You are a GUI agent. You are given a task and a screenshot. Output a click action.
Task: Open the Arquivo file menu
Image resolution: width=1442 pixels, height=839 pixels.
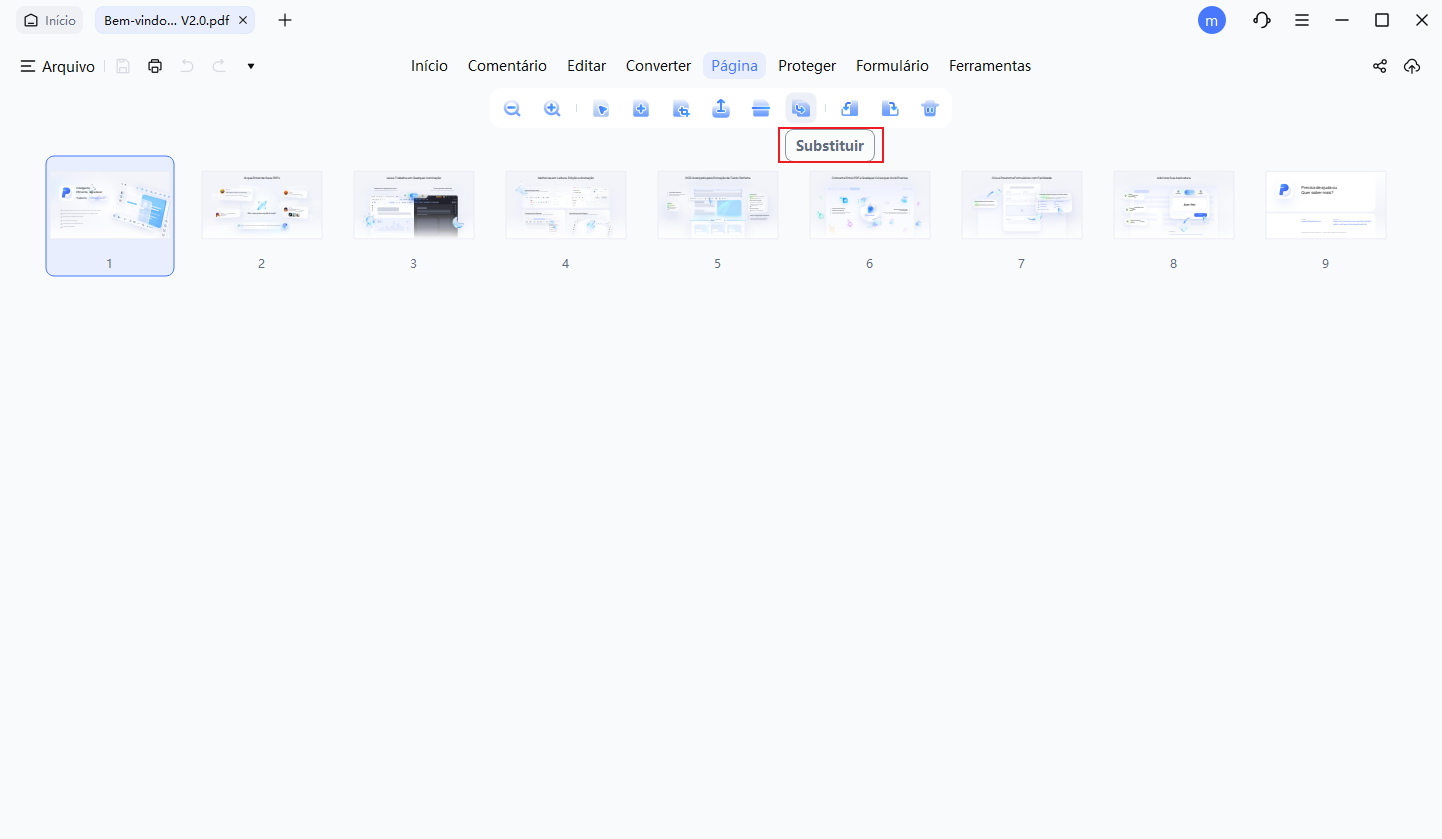coord(58,66)
